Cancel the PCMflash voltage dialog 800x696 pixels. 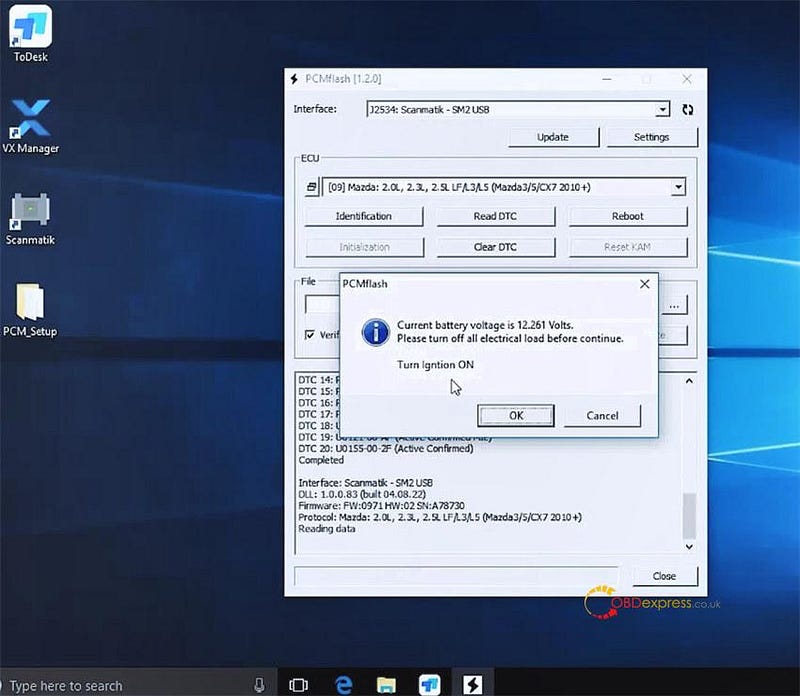click(x=602, y=415)
